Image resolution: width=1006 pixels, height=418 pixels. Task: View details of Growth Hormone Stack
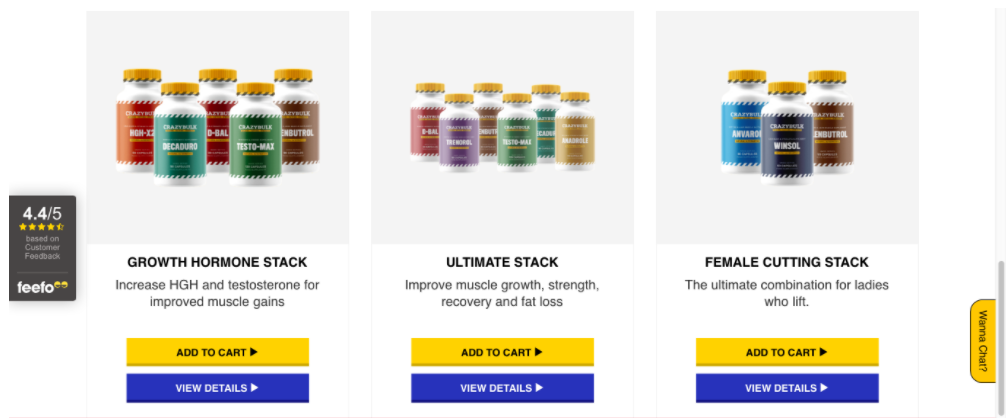point(217,388)
